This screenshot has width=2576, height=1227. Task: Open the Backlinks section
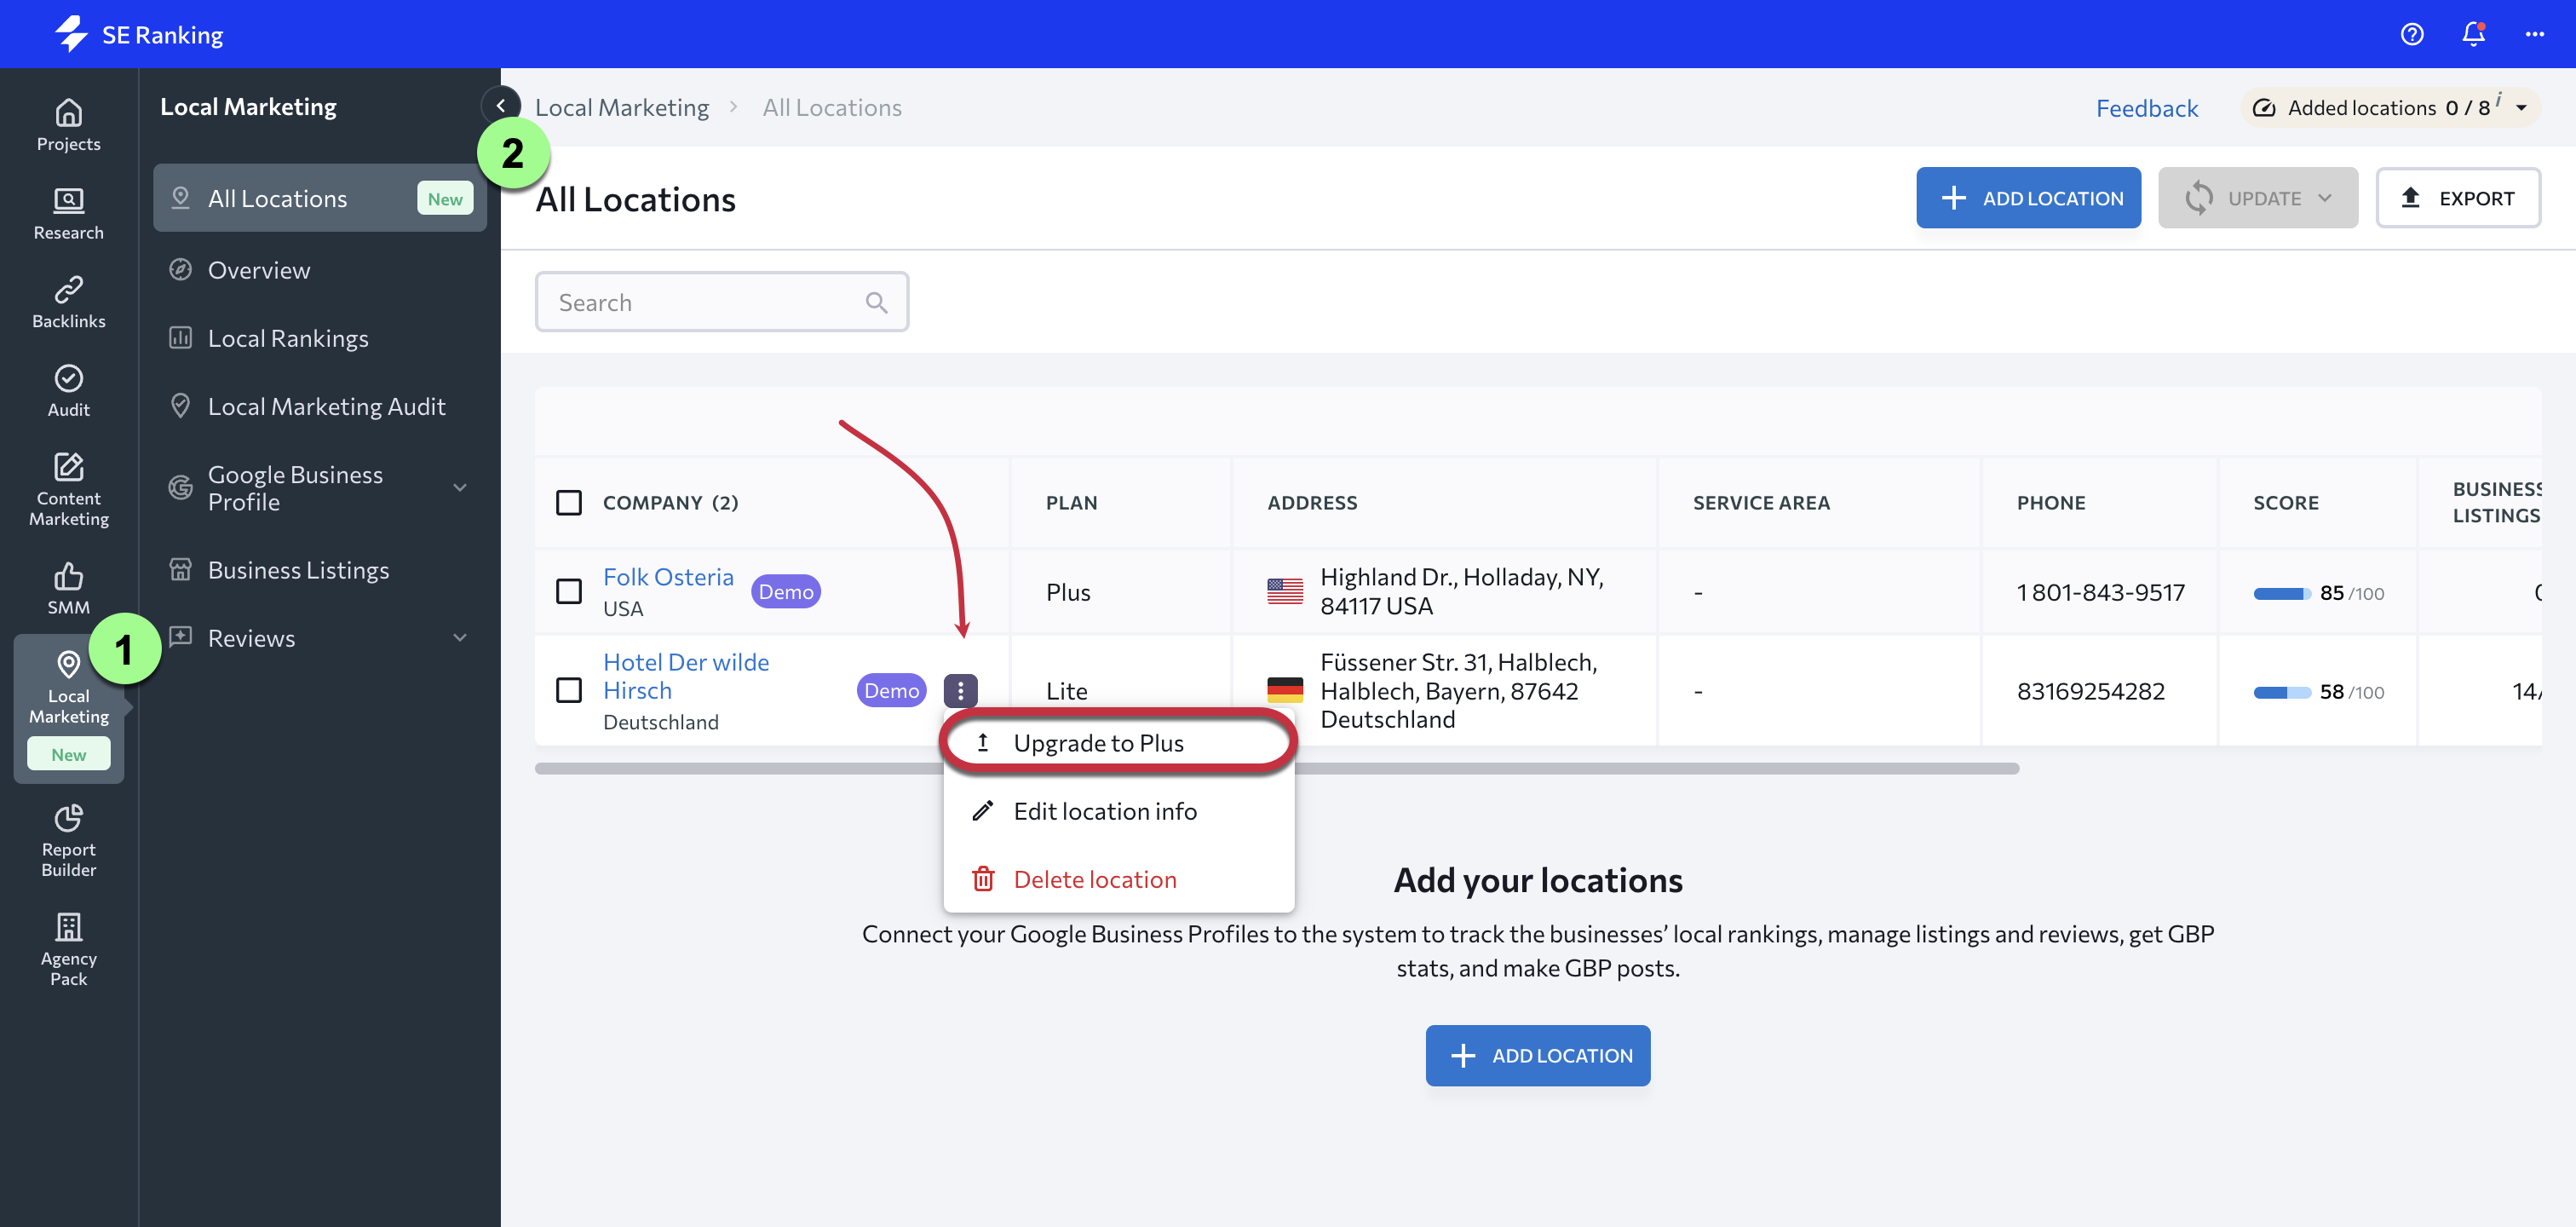point(68,302)
